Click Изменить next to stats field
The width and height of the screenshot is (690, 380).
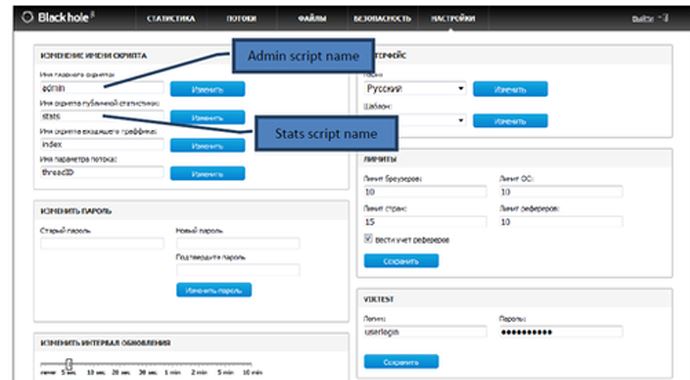click(208, 117)
